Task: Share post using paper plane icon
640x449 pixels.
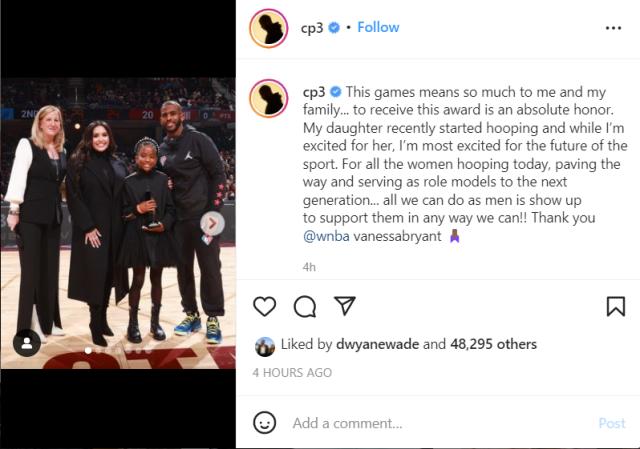Action: (x=345, y=306)
